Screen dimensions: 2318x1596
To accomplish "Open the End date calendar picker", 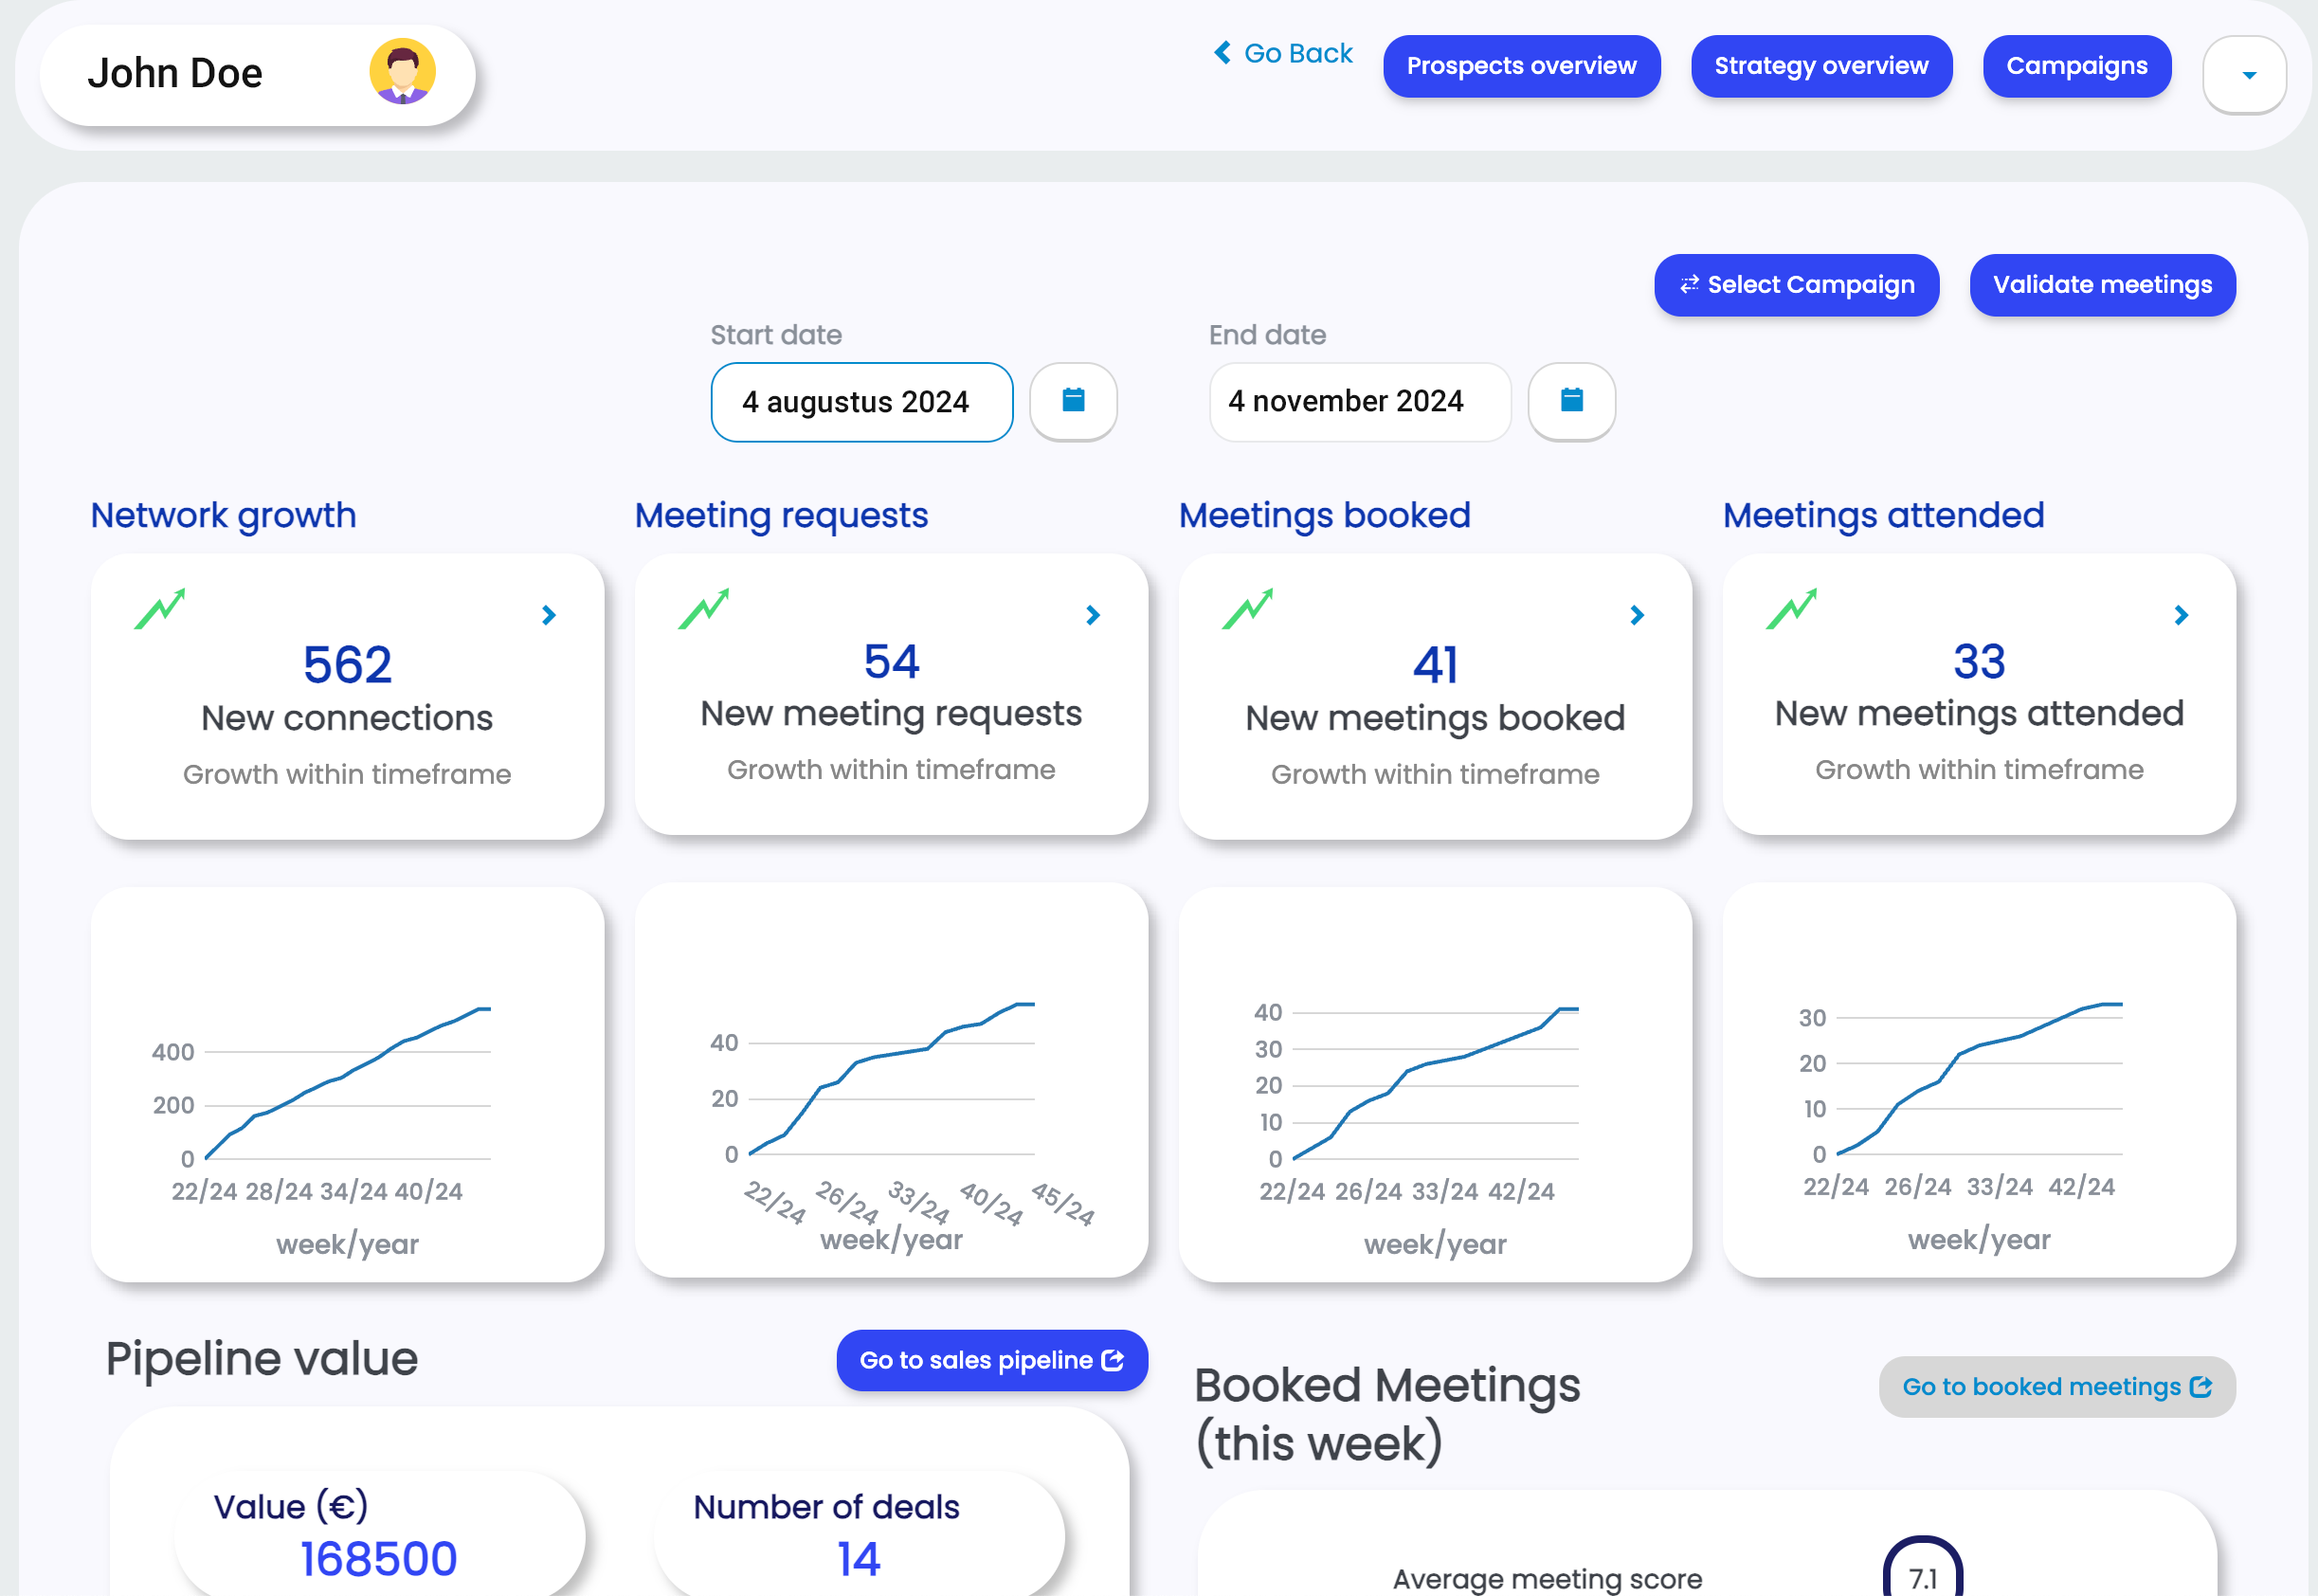I will (x=1571, y=401).
